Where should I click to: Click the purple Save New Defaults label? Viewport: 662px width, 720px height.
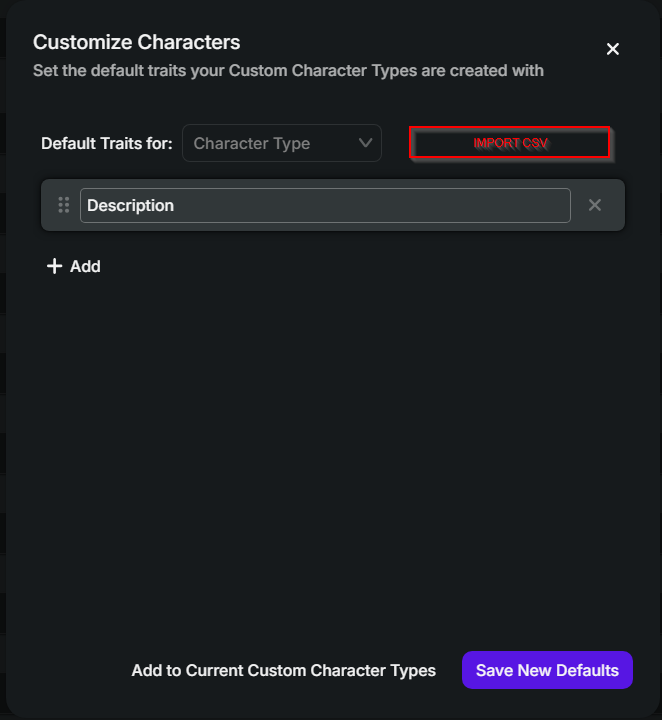click(x=547, y=670)
